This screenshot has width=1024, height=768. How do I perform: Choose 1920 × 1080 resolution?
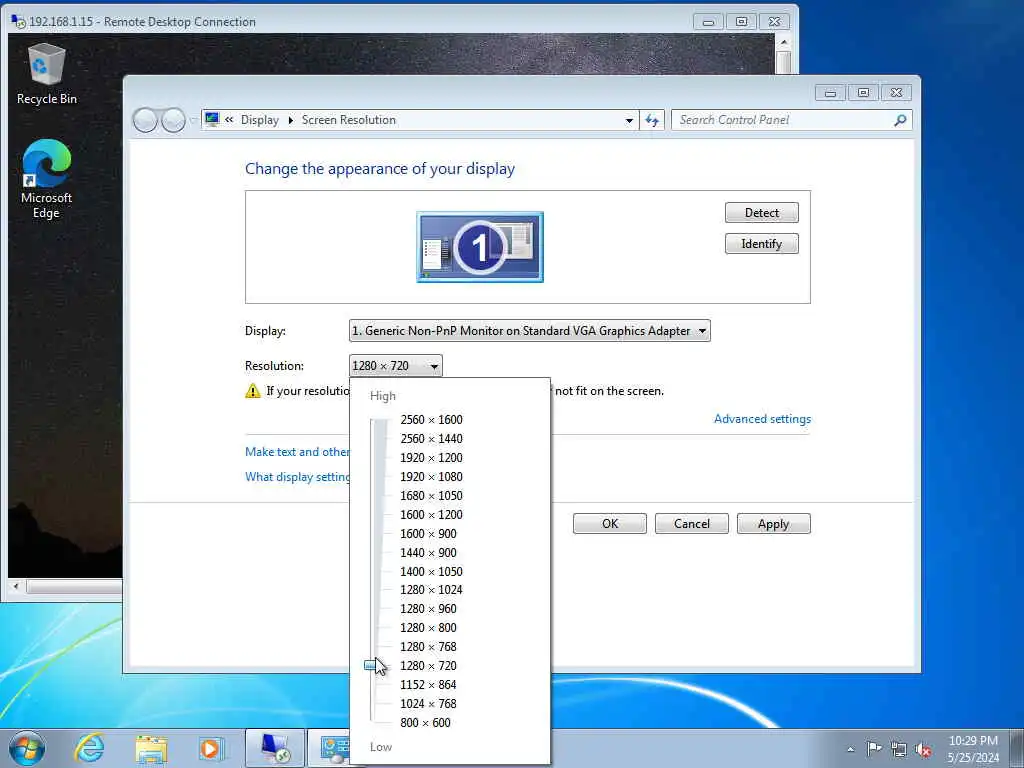(431, 476)
